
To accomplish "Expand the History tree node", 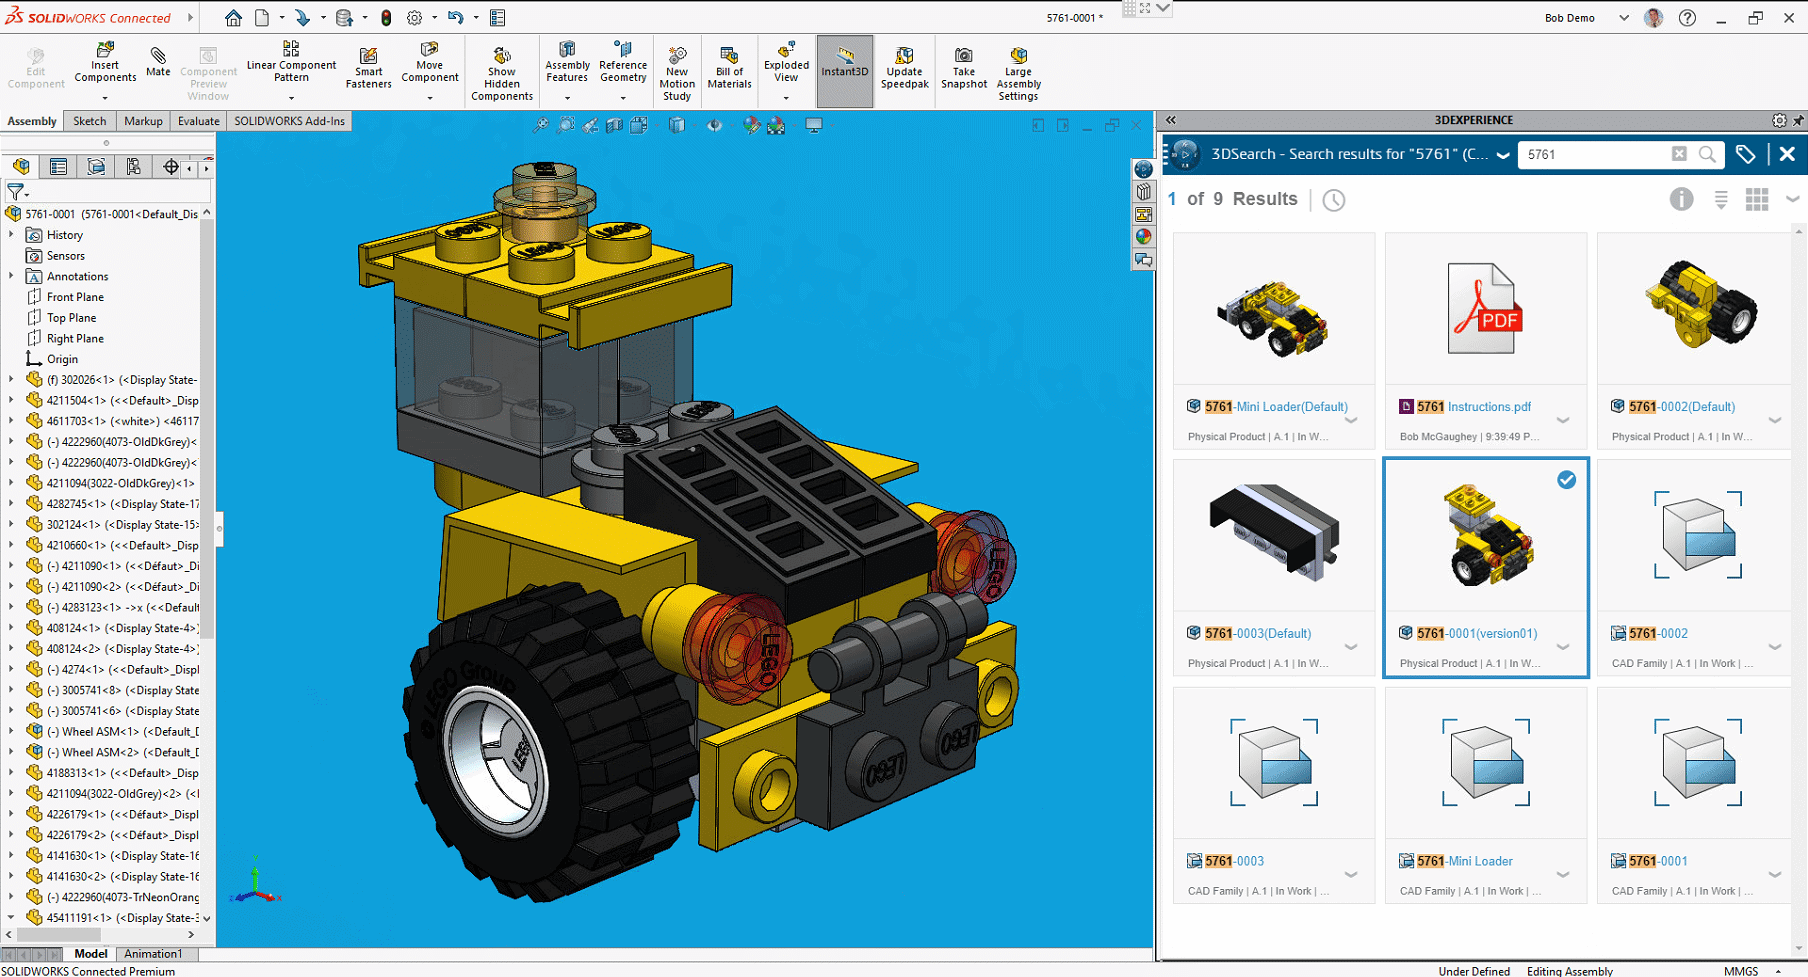I will (11, 235).
